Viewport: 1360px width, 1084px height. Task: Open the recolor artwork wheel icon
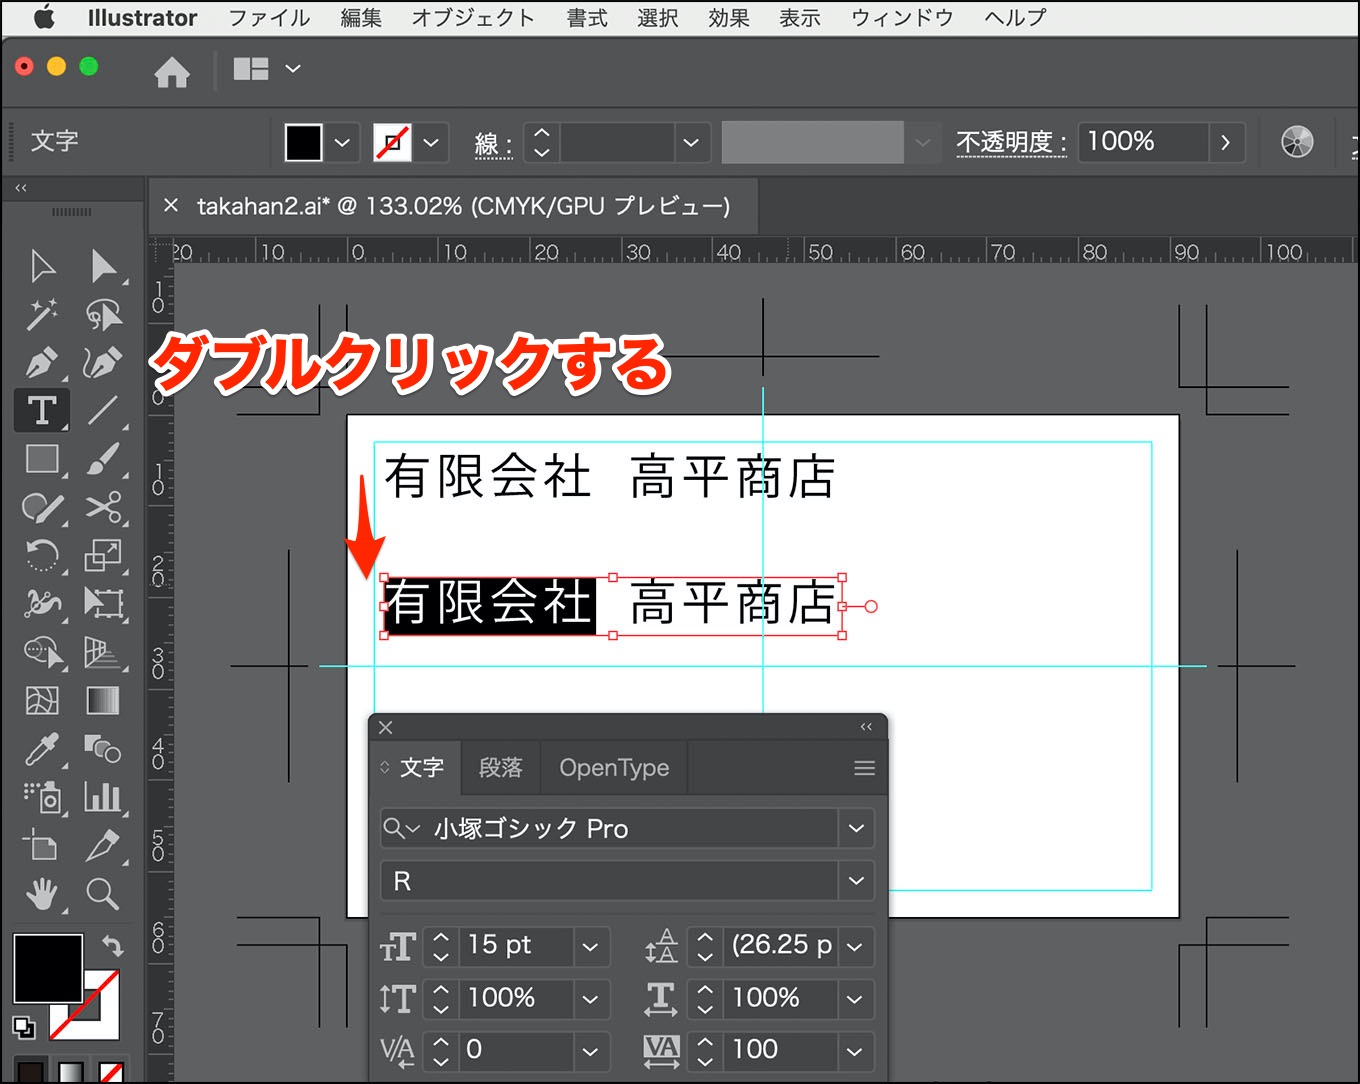coord(1297,142)
